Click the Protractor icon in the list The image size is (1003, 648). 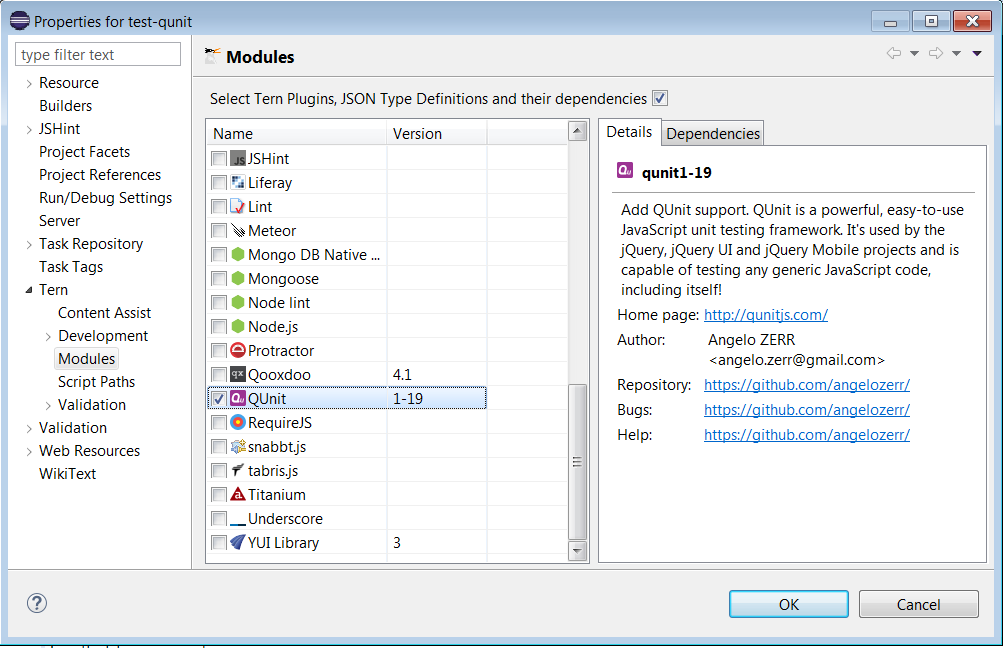[x=237, y=350]
